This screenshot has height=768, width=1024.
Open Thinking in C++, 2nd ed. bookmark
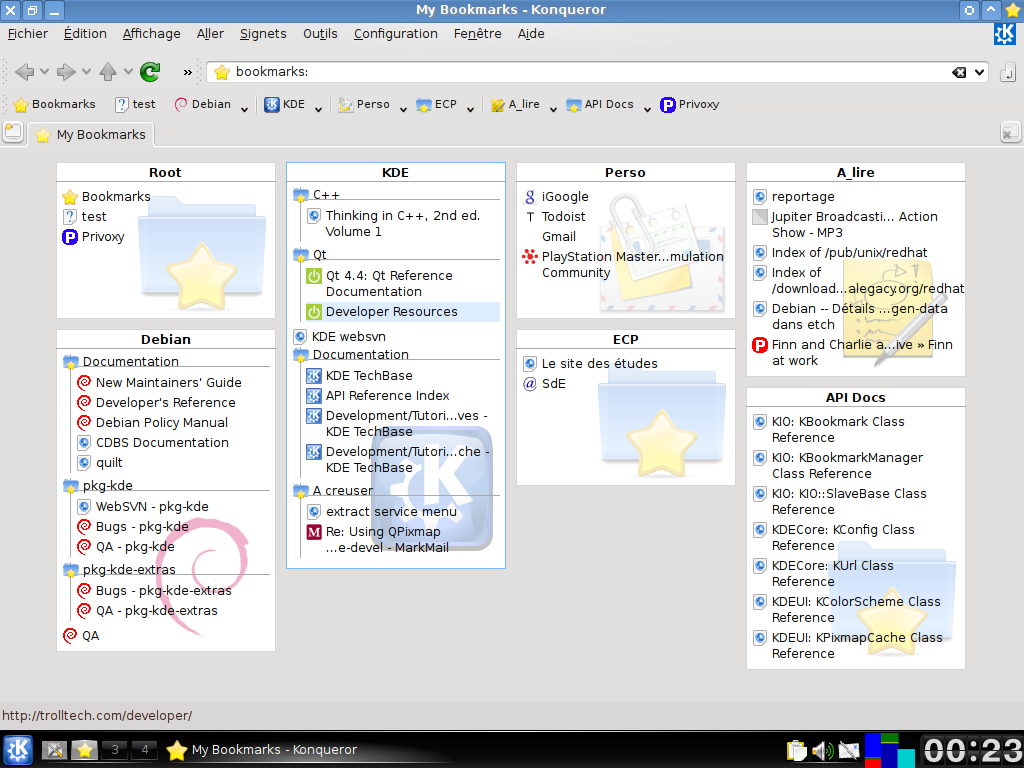(403, 223)
